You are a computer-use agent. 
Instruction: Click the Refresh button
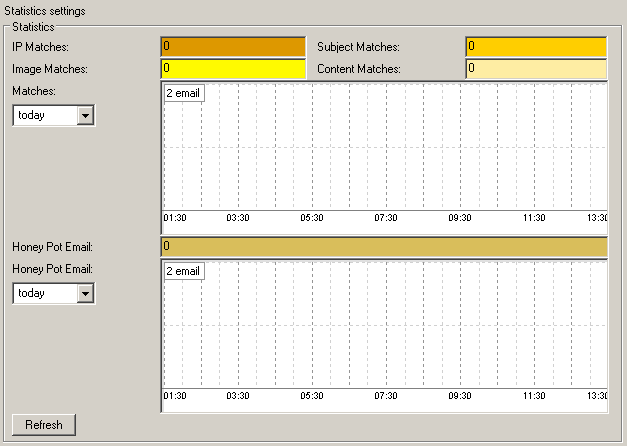pos(44,425)
